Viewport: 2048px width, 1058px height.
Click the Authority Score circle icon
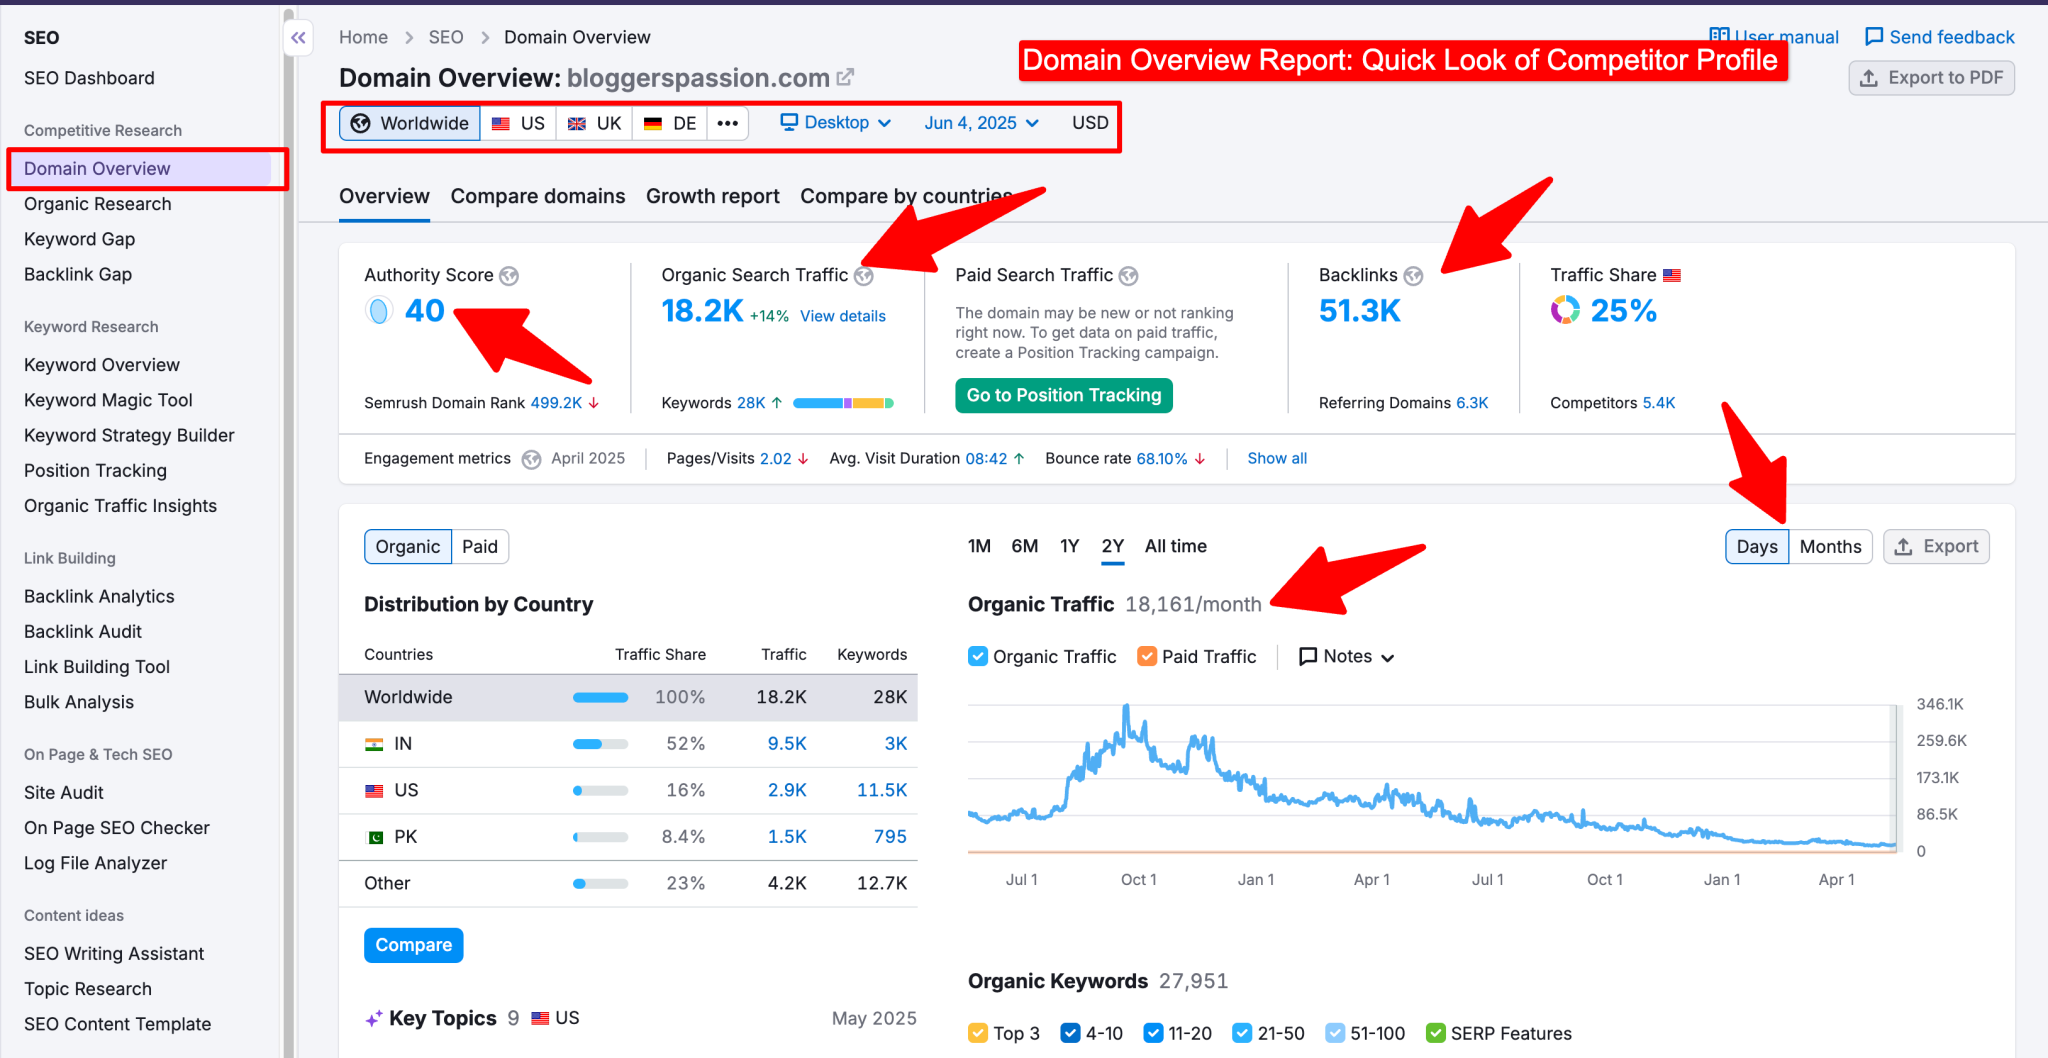[x=379, y=311]
